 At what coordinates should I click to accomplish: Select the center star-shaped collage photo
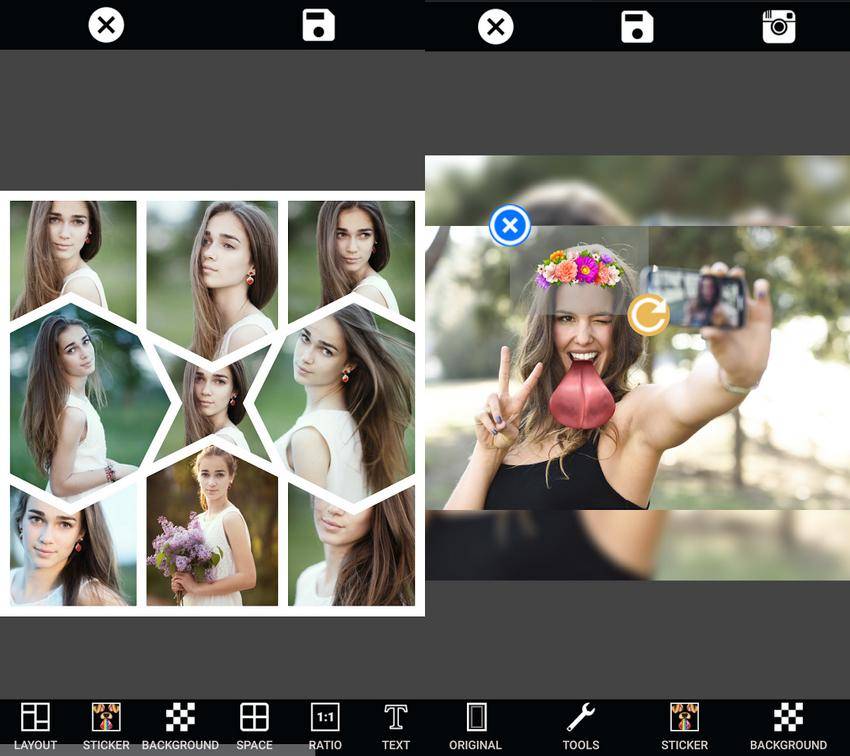tap(212, 404)
